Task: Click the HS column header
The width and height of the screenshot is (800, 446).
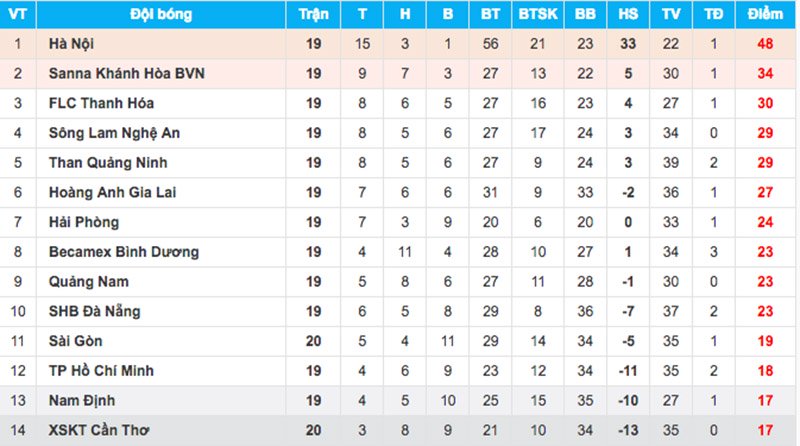Action: (x=628, y=14)
